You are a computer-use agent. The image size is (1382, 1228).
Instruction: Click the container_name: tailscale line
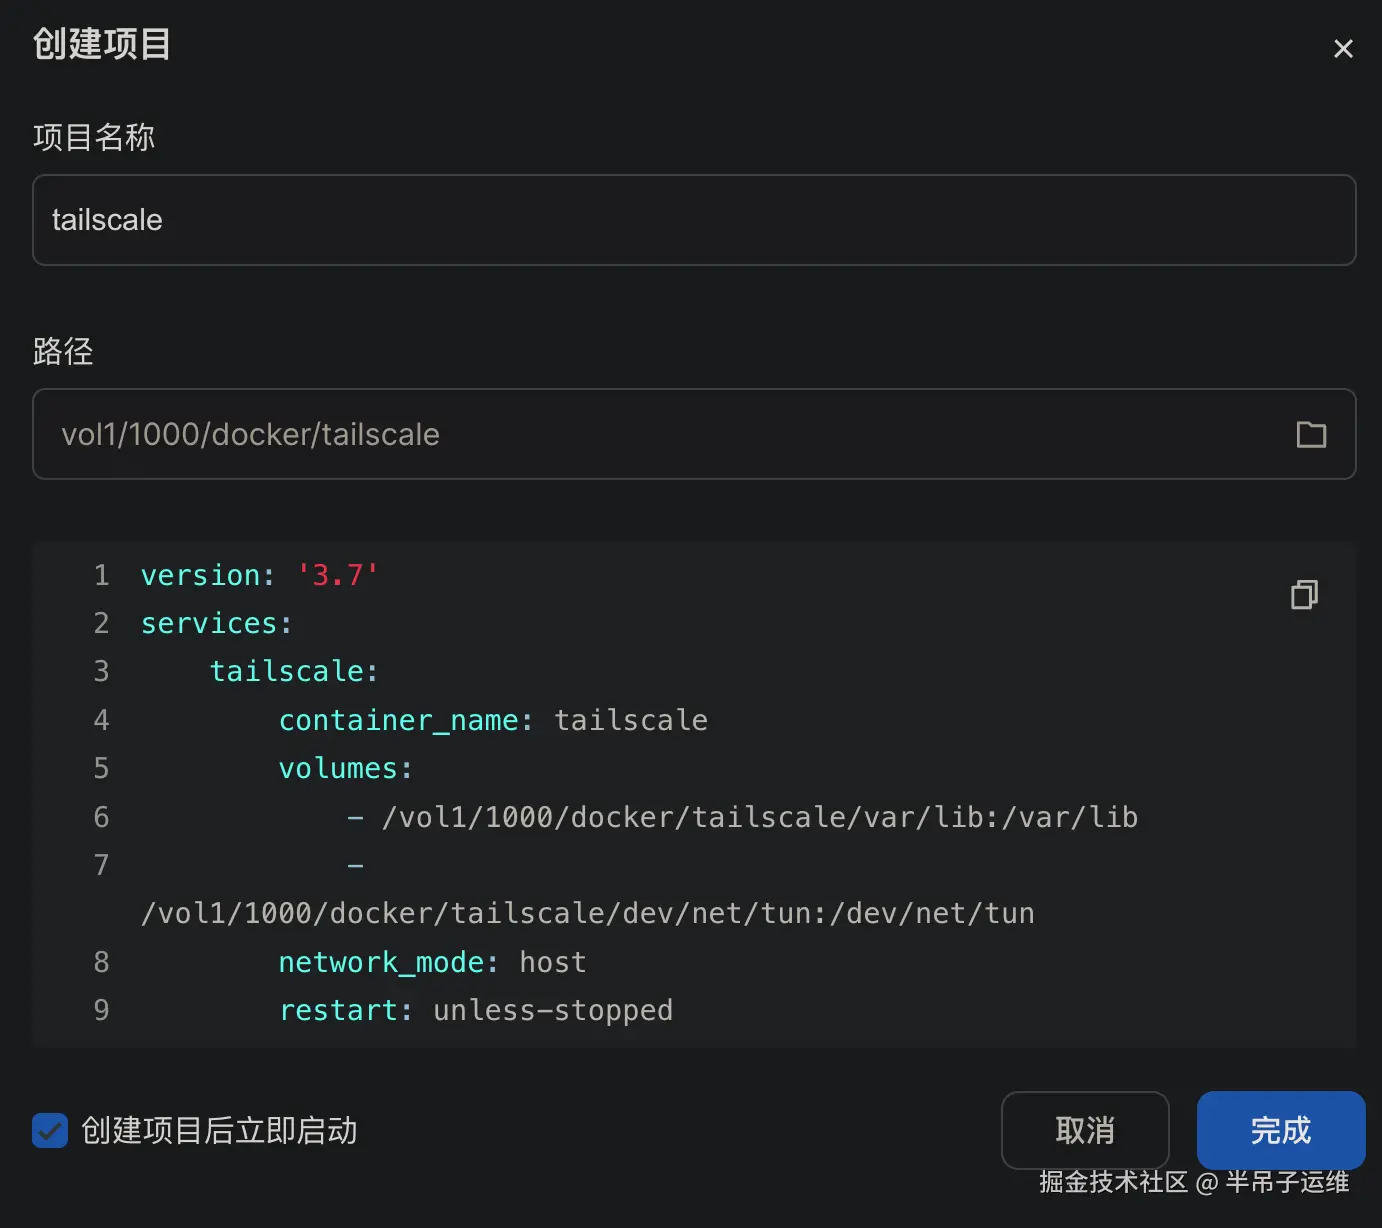coord(493,720)
